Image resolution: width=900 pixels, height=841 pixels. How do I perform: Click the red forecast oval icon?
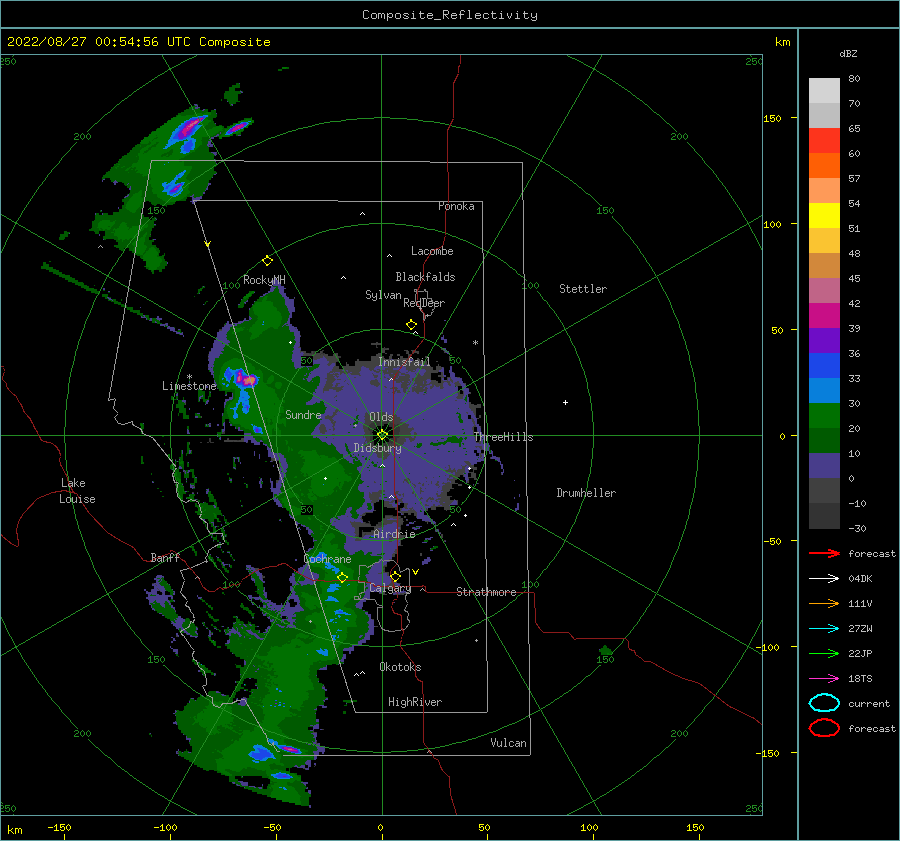(824, 728)
